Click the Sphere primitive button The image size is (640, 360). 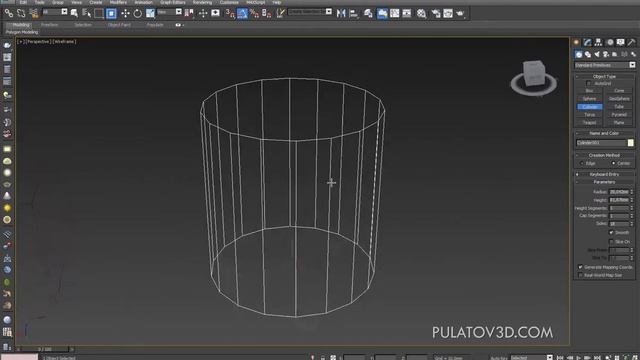click(x=589, y=99)
